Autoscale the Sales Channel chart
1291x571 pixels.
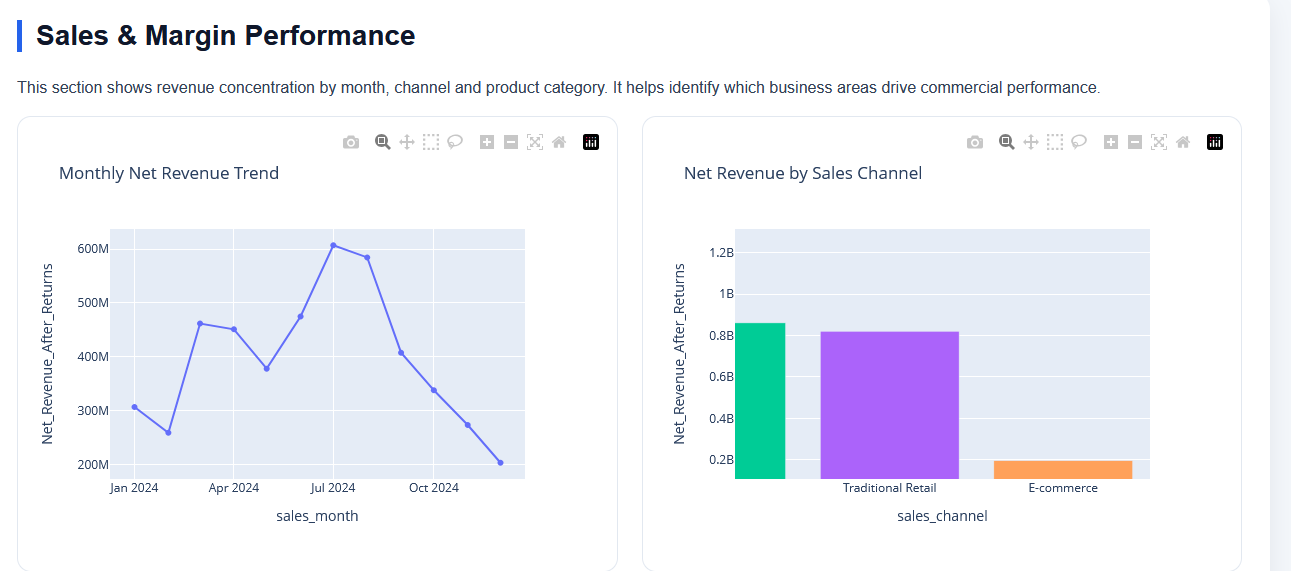coord(1159,142)
